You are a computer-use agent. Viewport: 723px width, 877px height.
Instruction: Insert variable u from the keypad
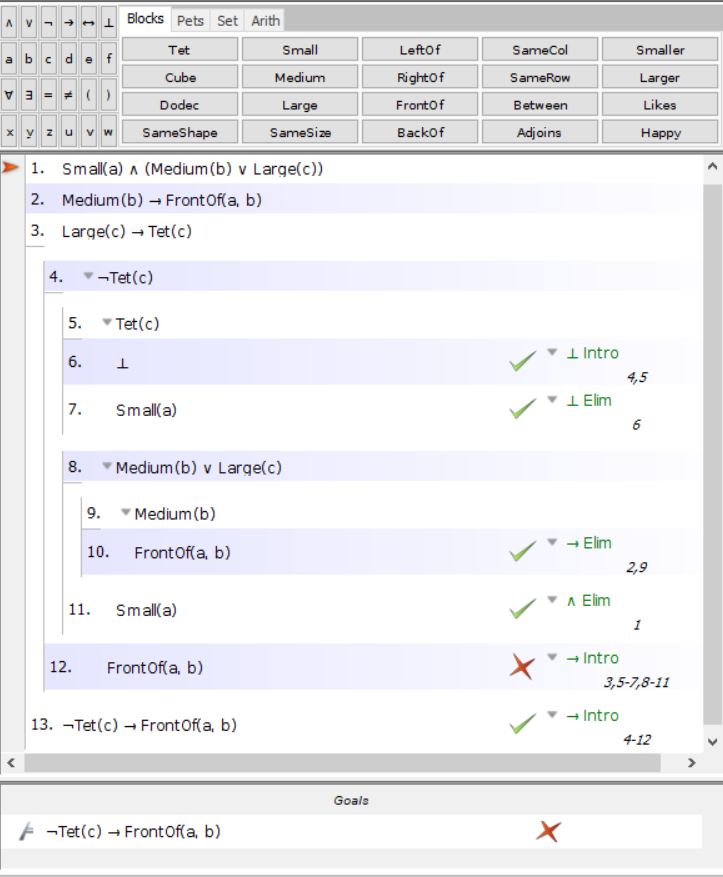pyautogui.click(x=69, y=131)
